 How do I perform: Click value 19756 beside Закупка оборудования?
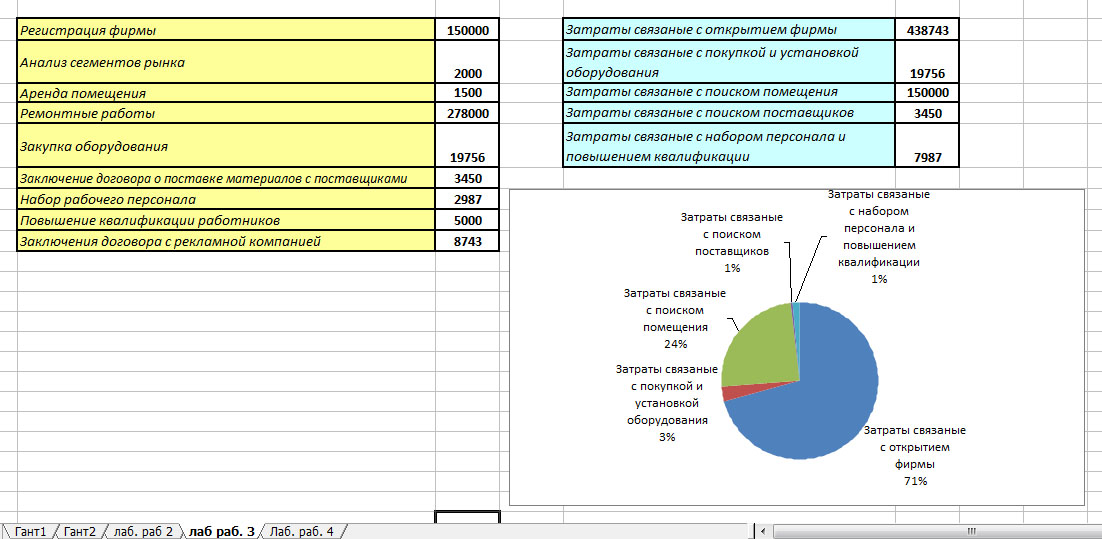click(467, 145)
